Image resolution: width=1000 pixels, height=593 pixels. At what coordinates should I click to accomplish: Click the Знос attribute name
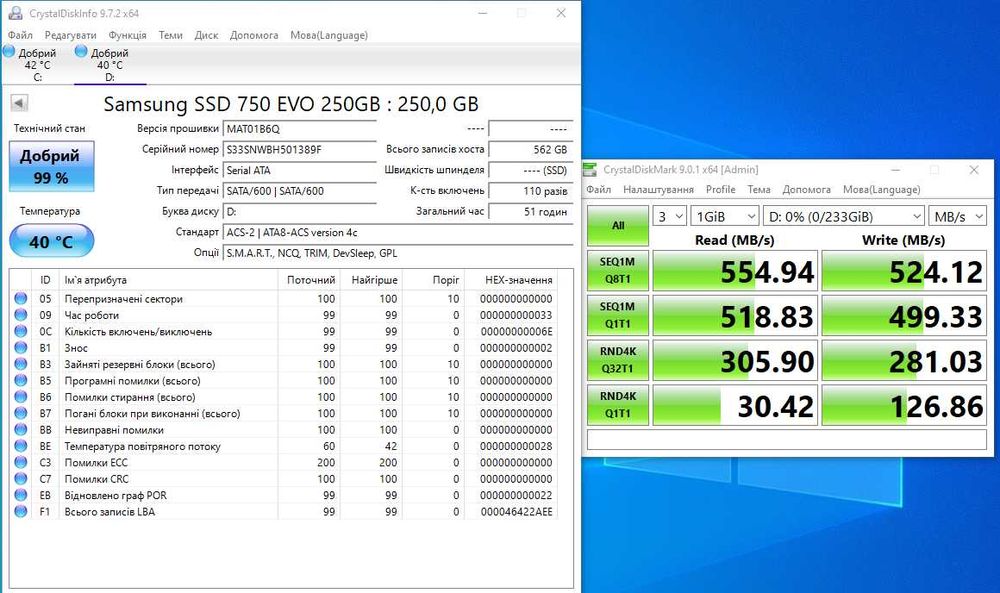pos(76,348)
